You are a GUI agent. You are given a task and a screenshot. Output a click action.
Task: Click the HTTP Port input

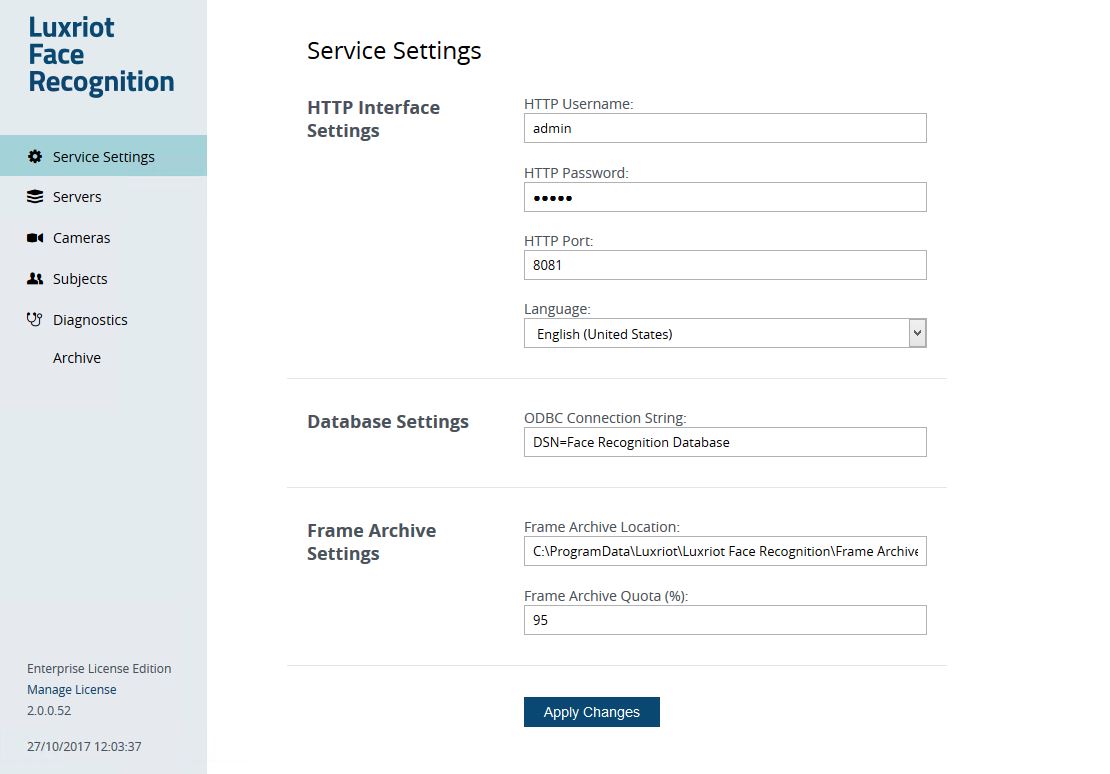click(725, 265)
